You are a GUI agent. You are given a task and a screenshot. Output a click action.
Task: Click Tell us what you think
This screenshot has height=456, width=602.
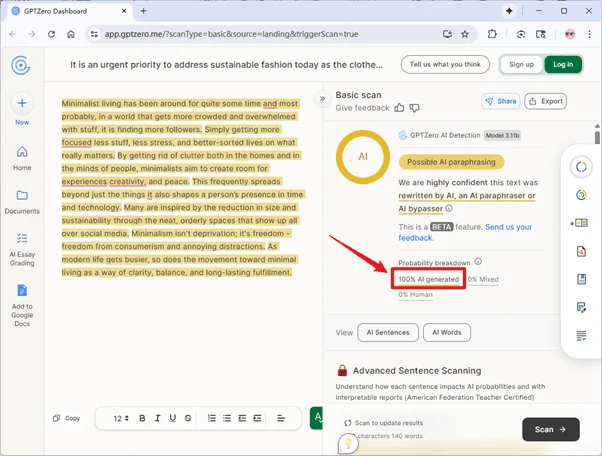[x=445, y=64]
